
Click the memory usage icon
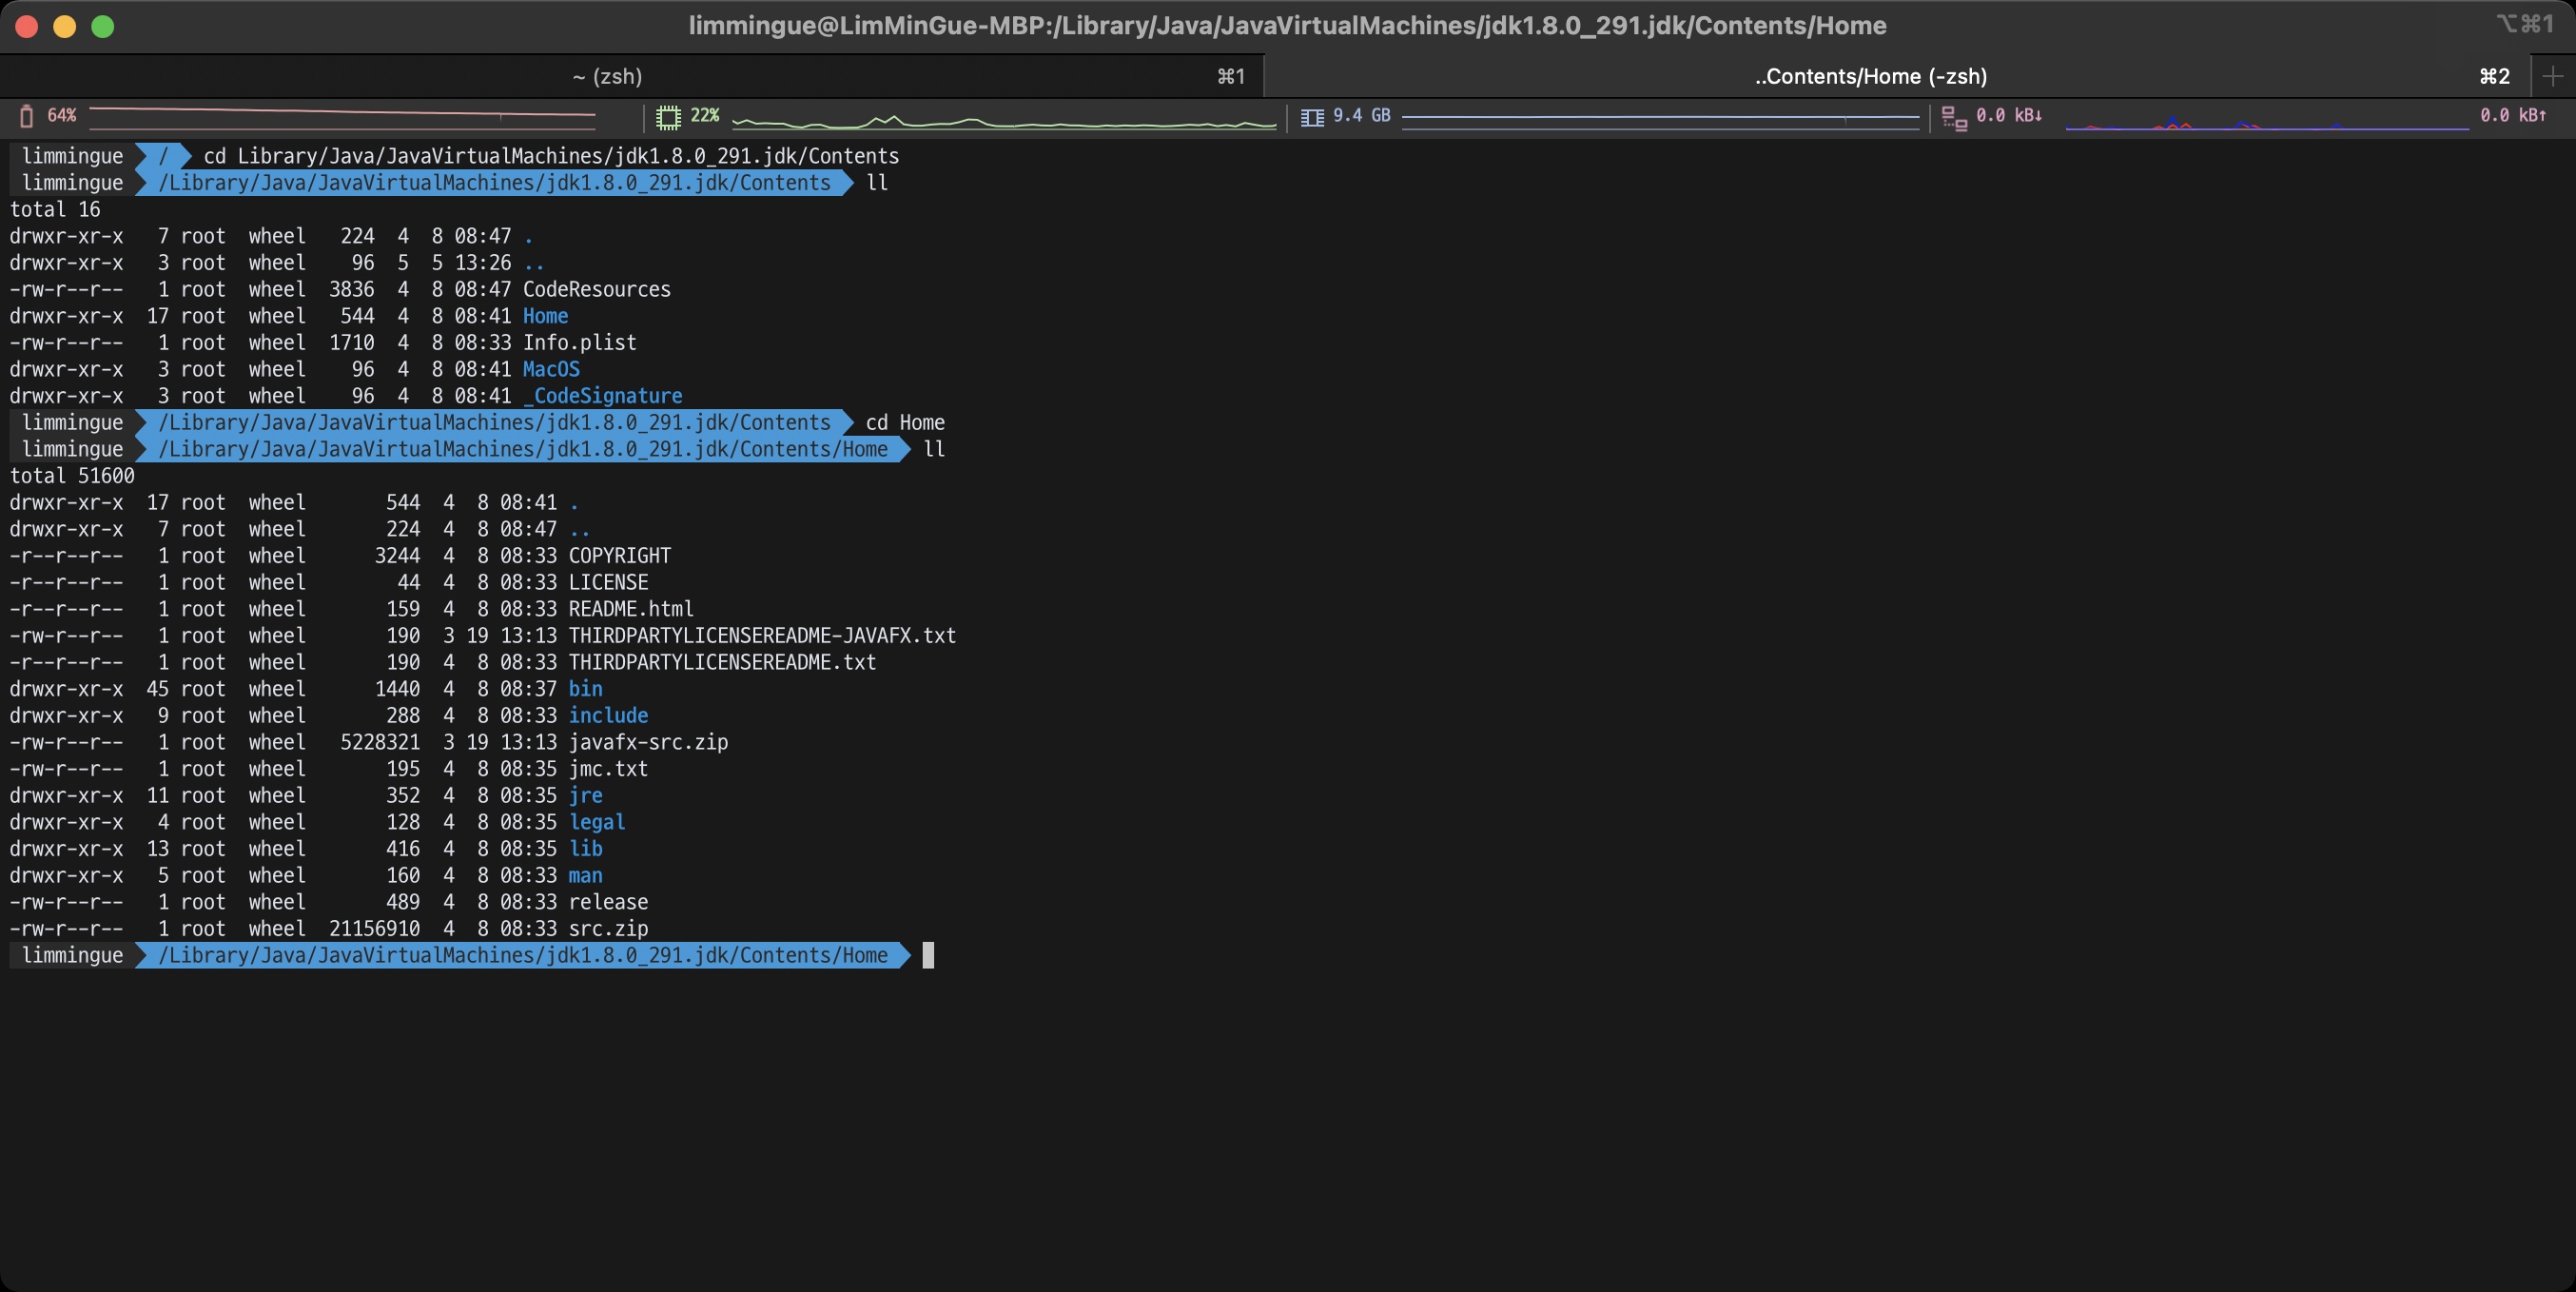1312,117
